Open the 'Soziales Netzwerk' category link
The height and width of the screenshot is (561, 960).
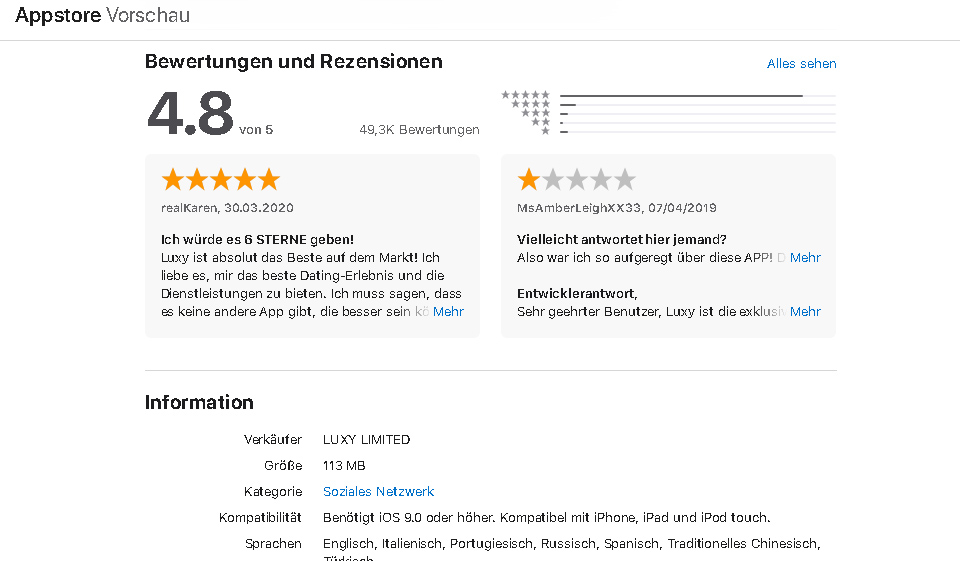[x=378, y=492]
